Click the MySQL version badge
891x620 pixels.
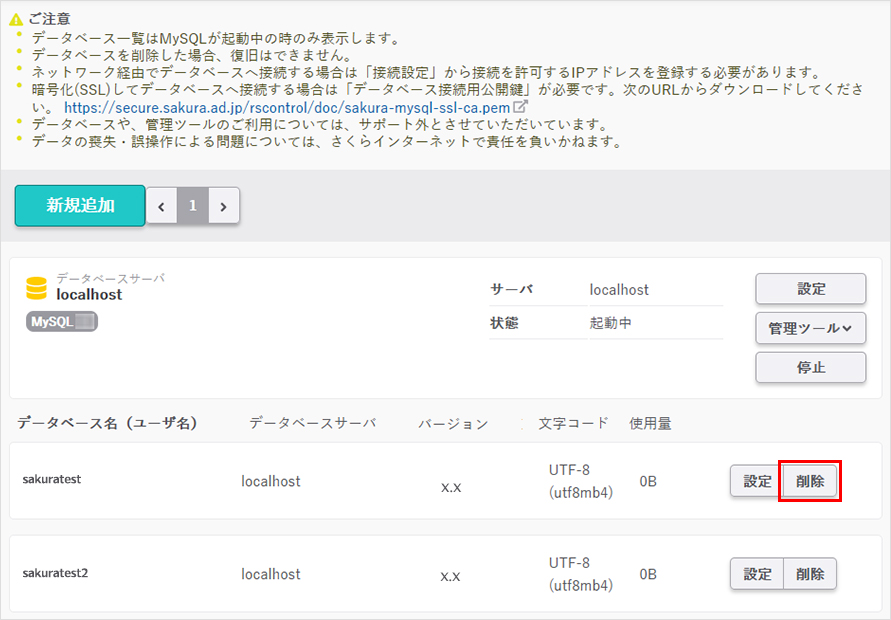(62, 322)
